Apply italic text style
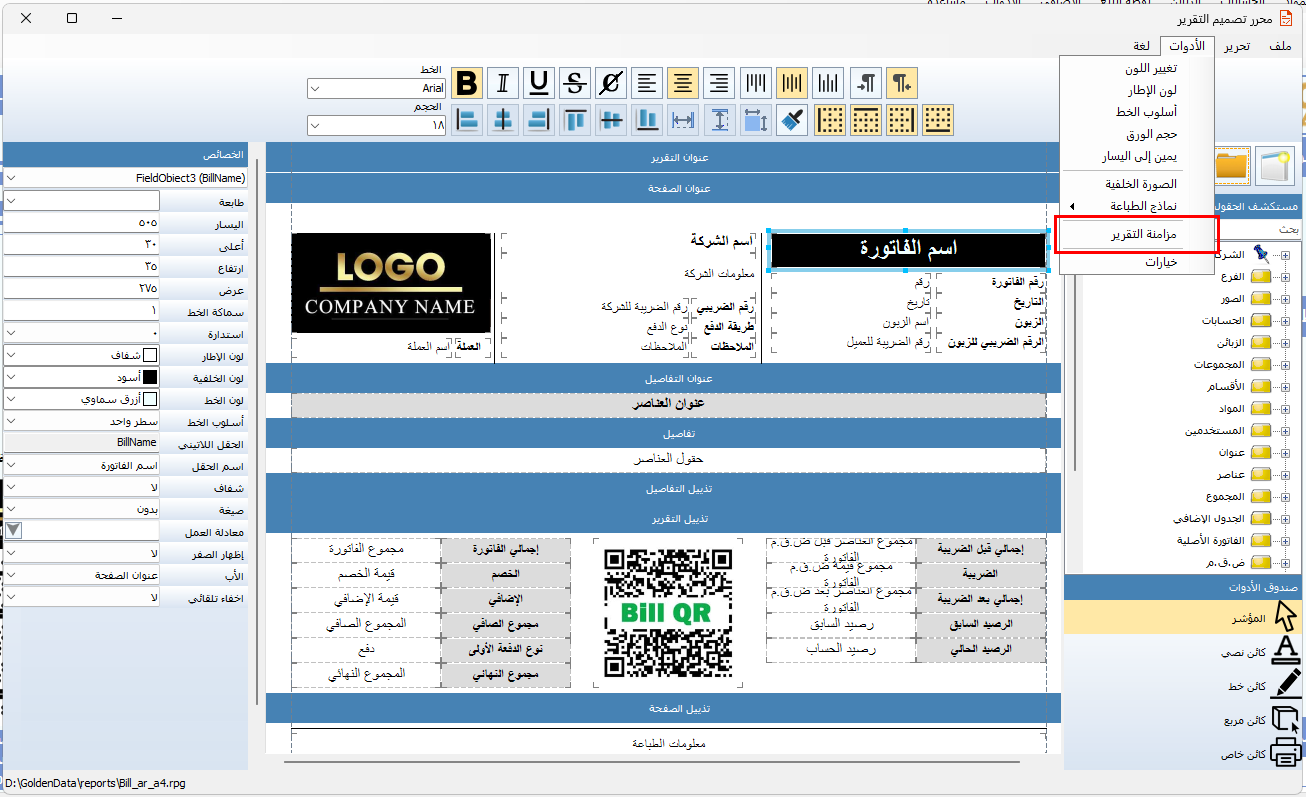1306x797 pixels. tap(503, 83)
